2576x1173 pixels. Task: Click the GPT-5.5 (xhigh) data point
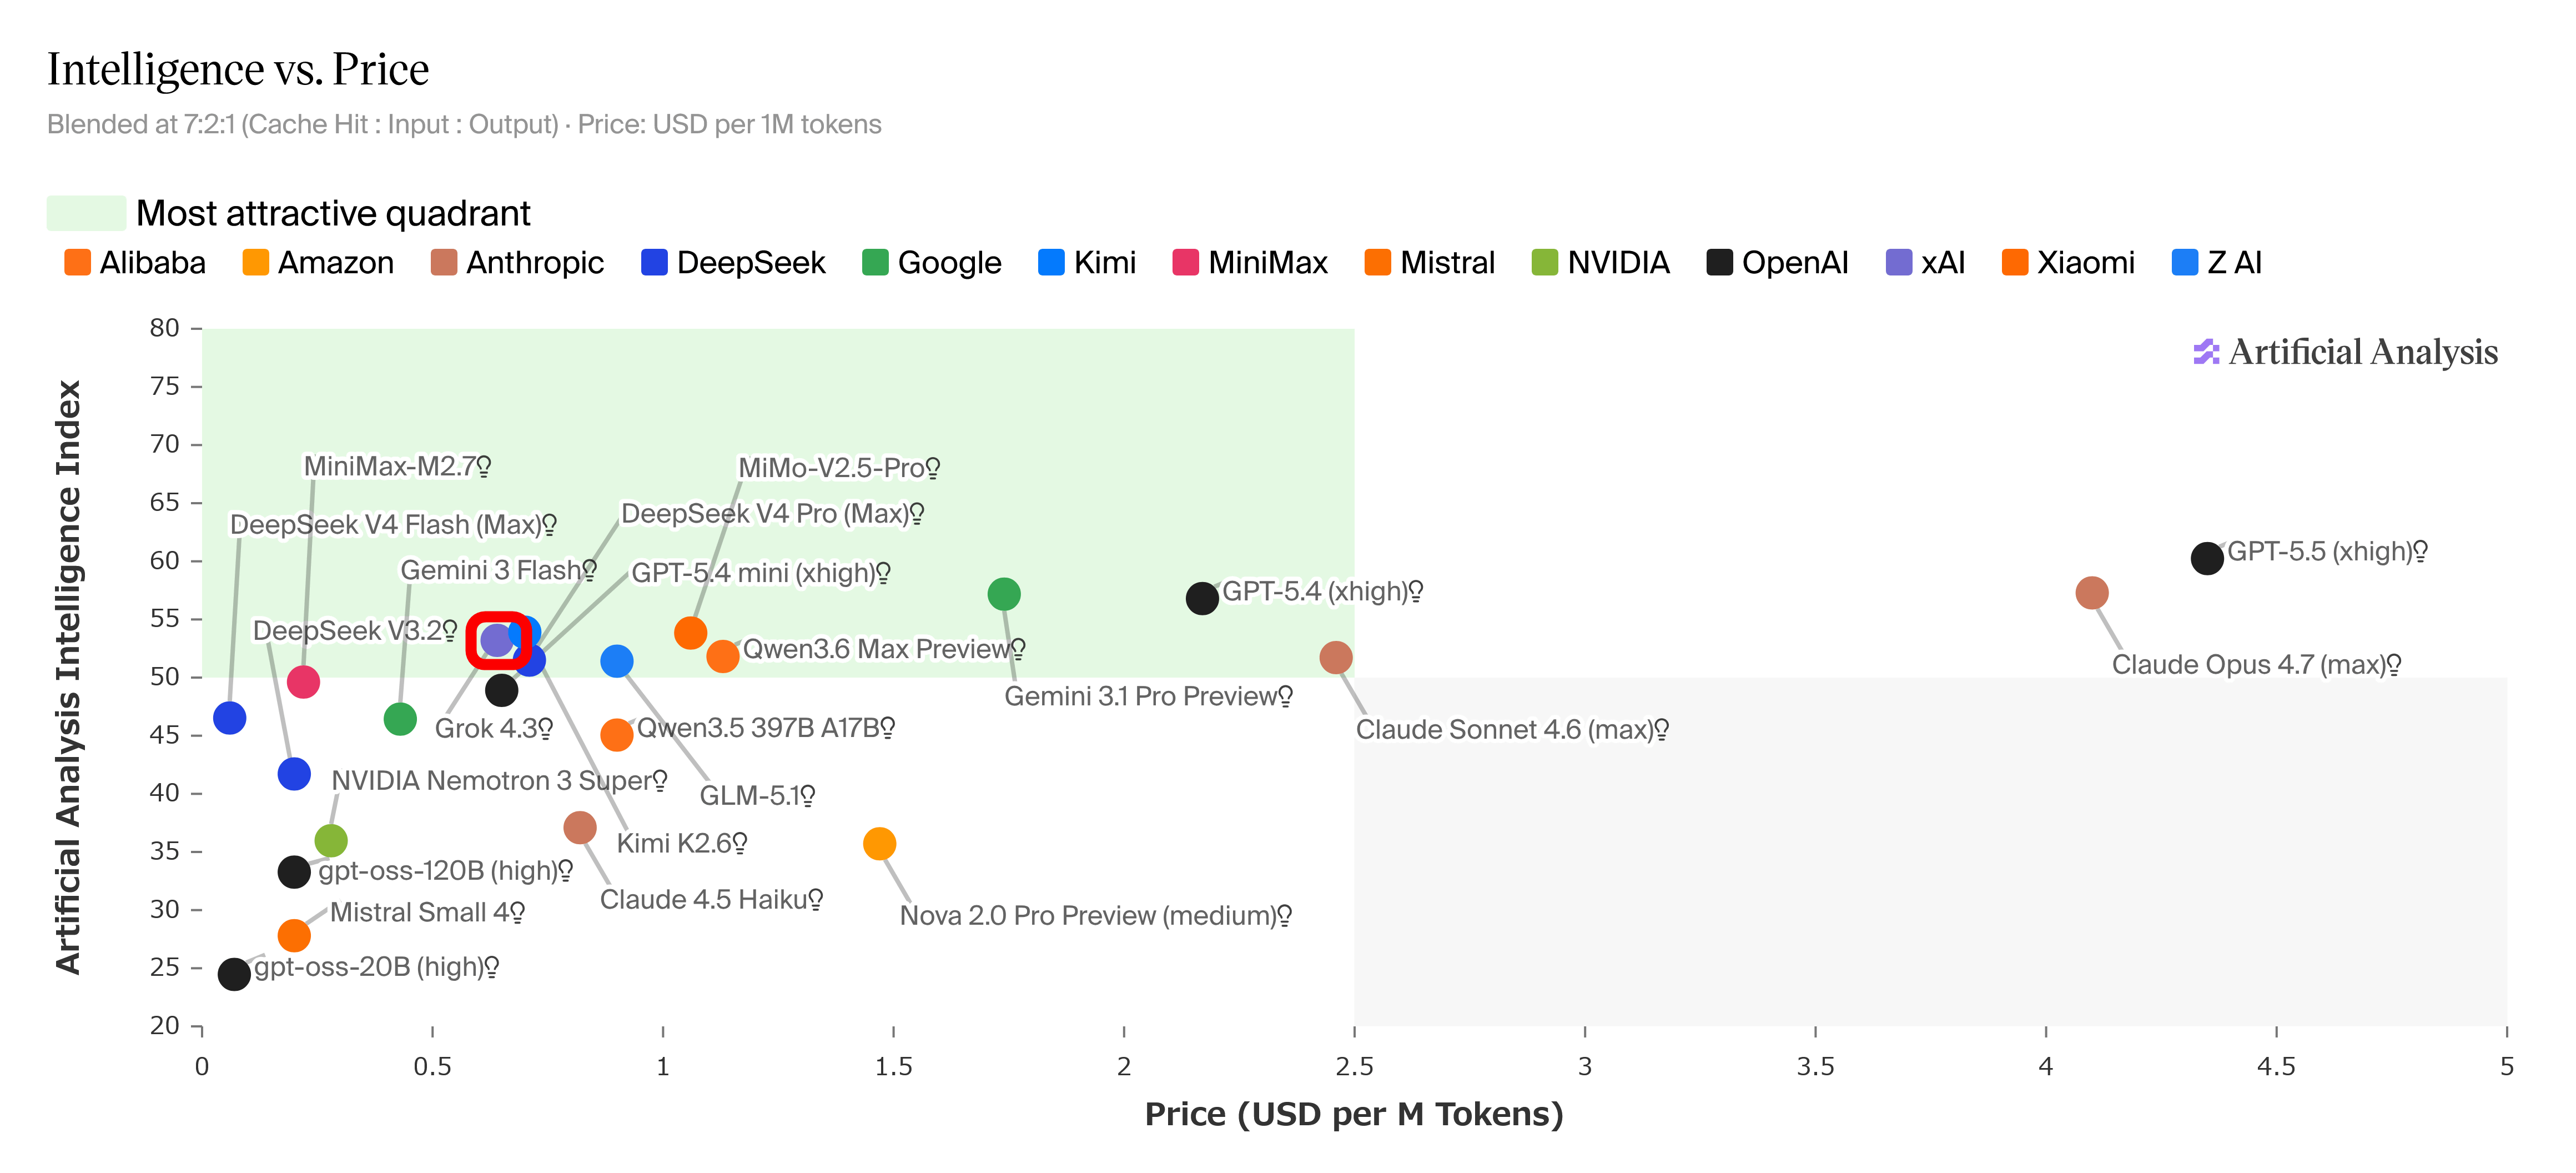tap(2206, 558)
